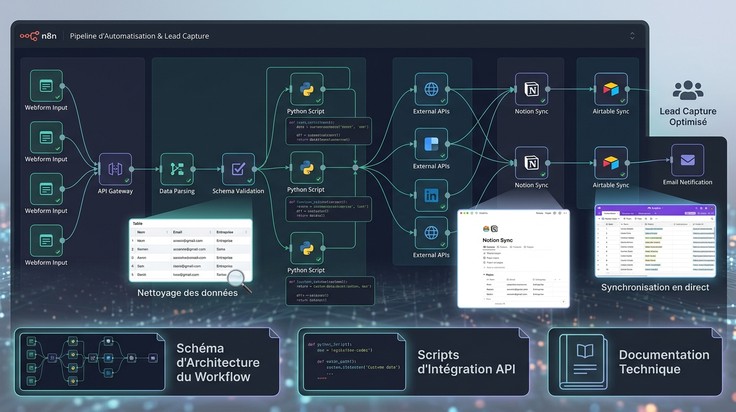The height and width of the screenshot is (412, 736).
Task: Open the lowest globe External APIs node
Action: coord(431,233)
